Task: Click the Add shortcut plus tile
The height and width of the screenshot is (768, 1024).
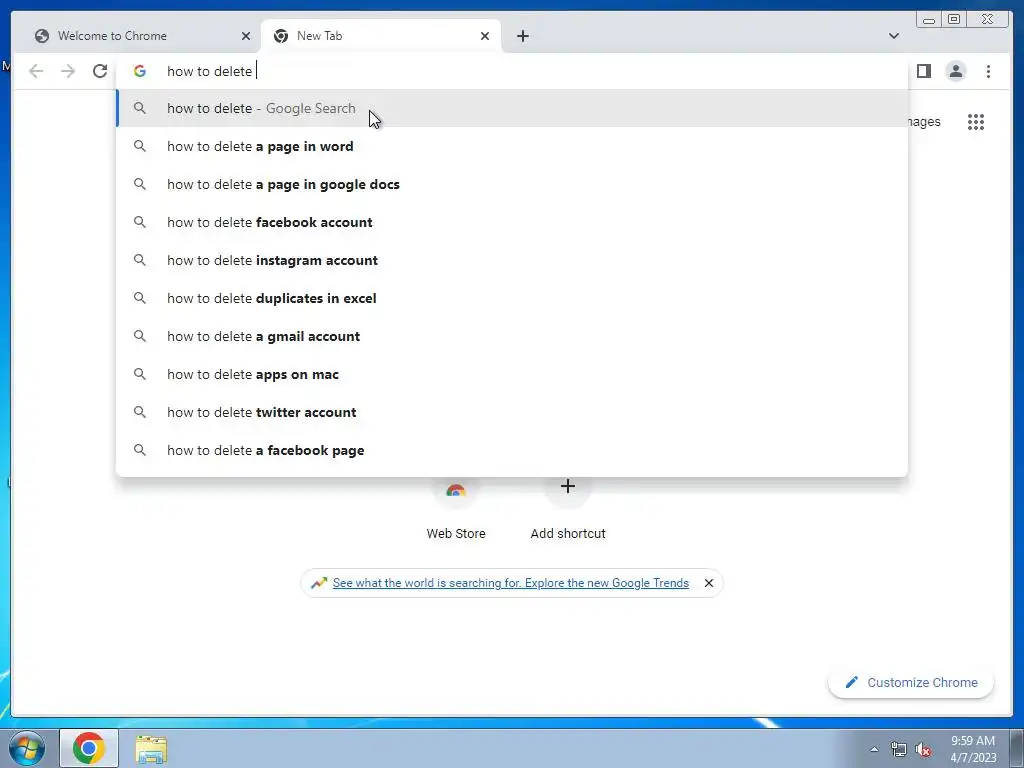Action: pos(568,509)
